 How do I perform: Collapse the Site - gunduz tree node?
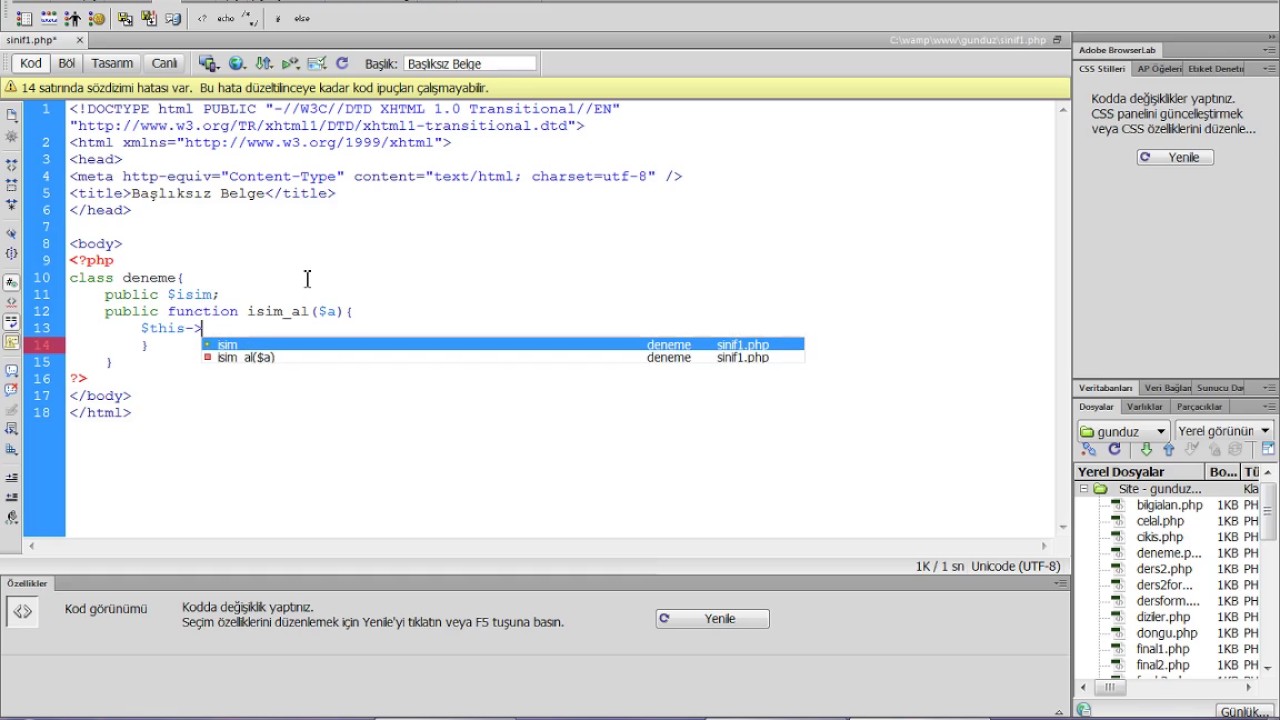point(1083,489)
